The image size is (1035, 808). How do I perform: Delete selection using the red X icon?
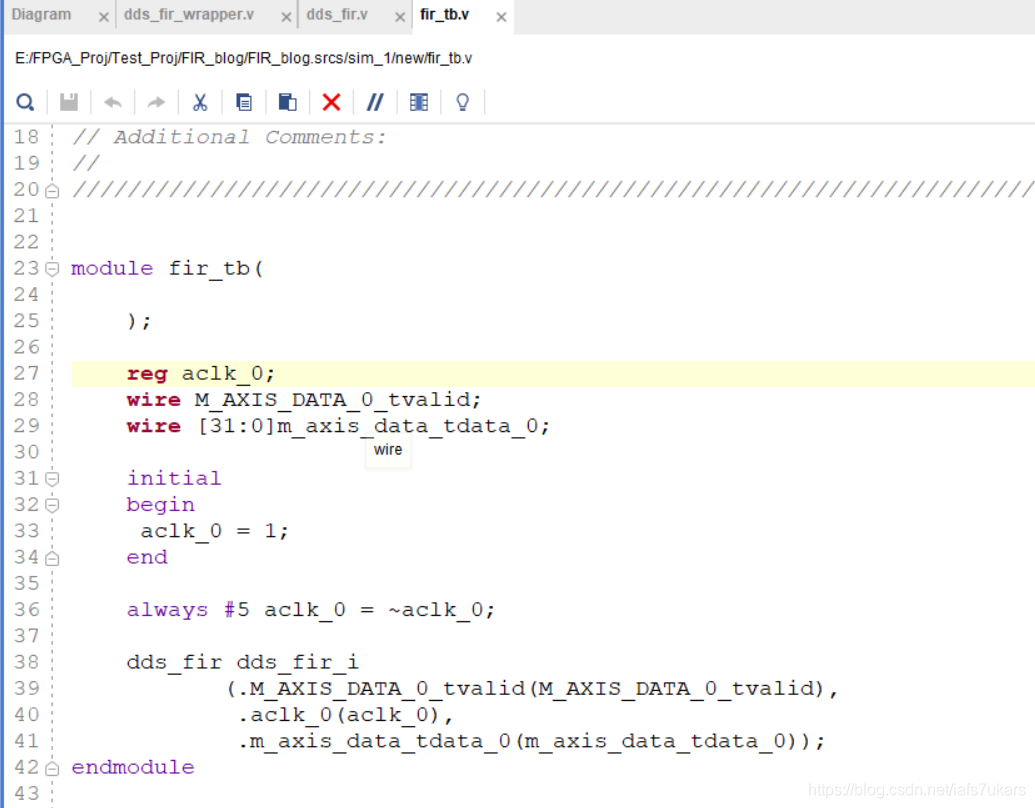(331, 101)
